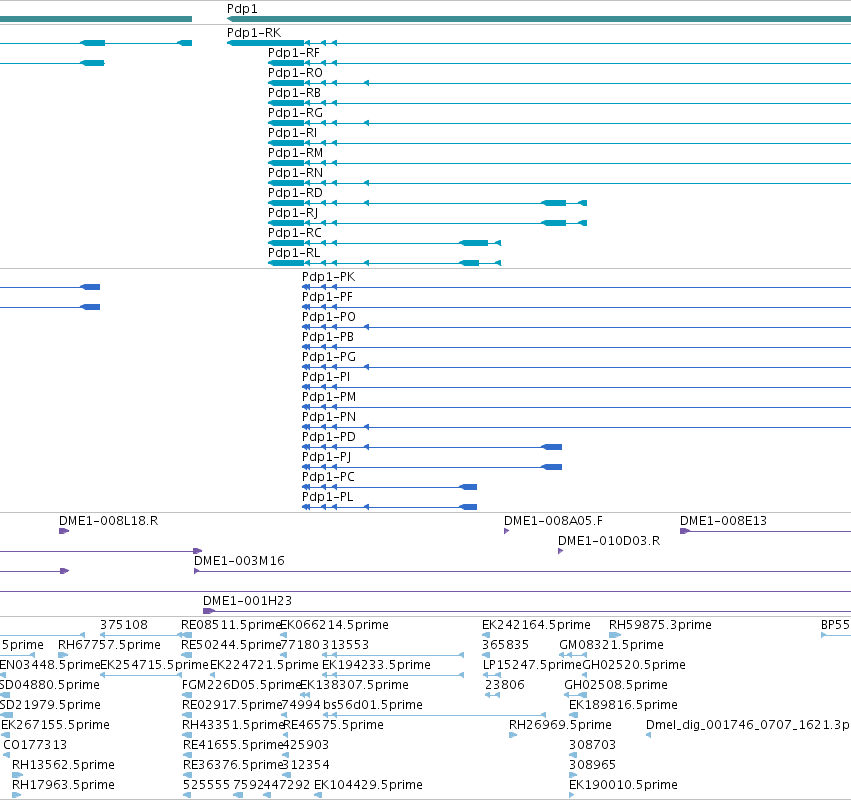The image size is (851, 800).
Task: Click the RH17963.5prime EST label
Action: 63,785
